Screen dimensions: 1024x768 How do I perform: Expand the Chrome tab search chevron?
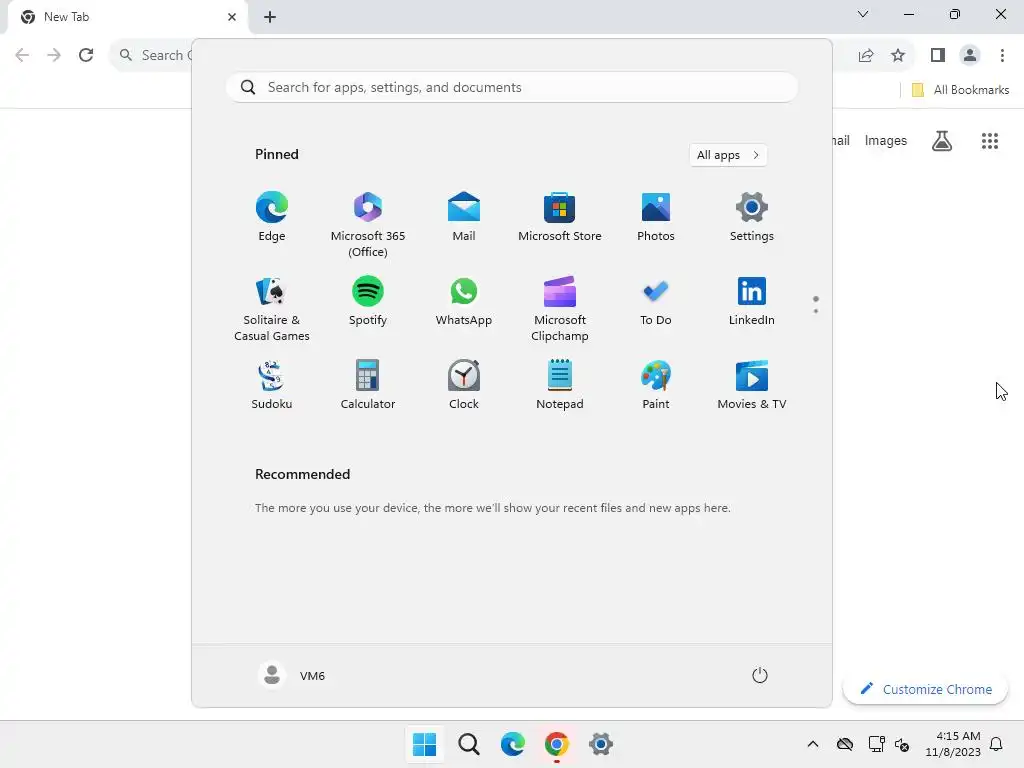pyautogui.click(x=863, y=14)
